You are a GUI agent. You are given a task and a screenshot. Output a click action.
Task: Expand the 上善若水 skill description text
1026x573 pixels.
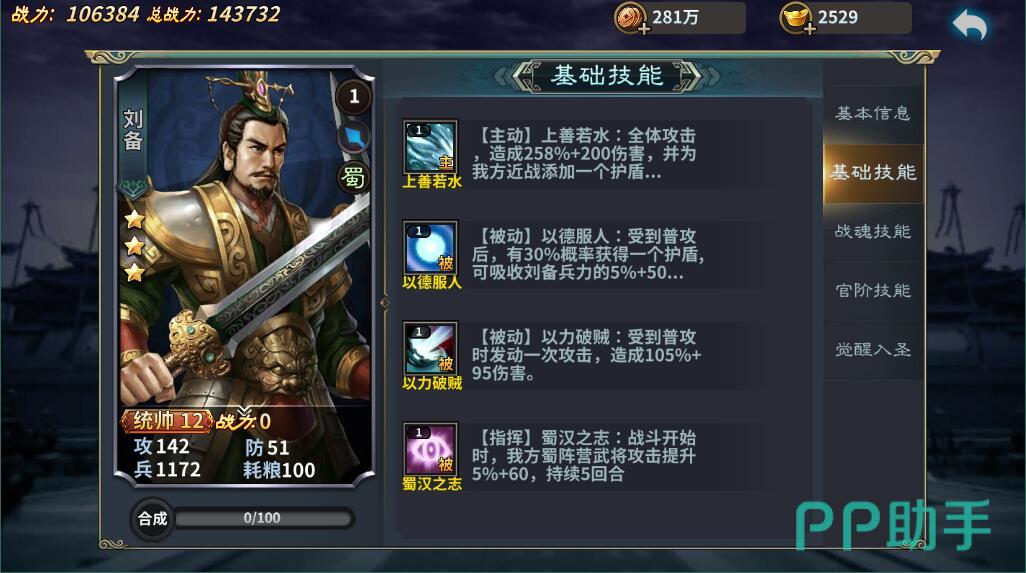584,154
